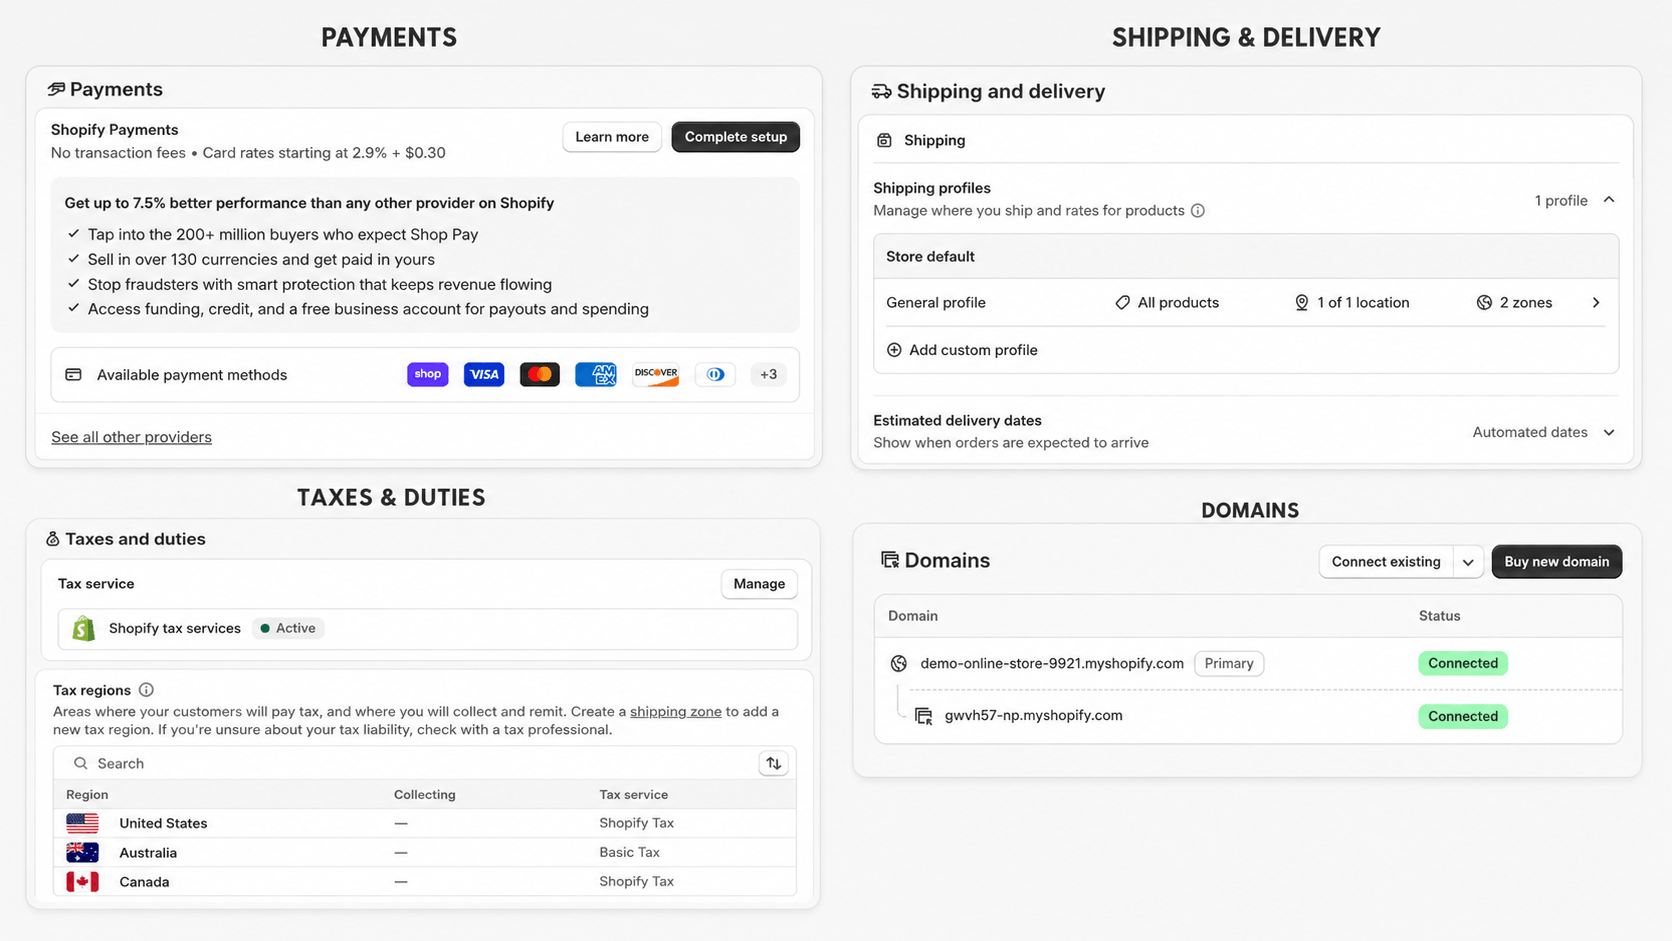Viewport: 1672px width, 941px height.
Task: Click Complete setup for Shopify Payments
Action: coord(736,137)
